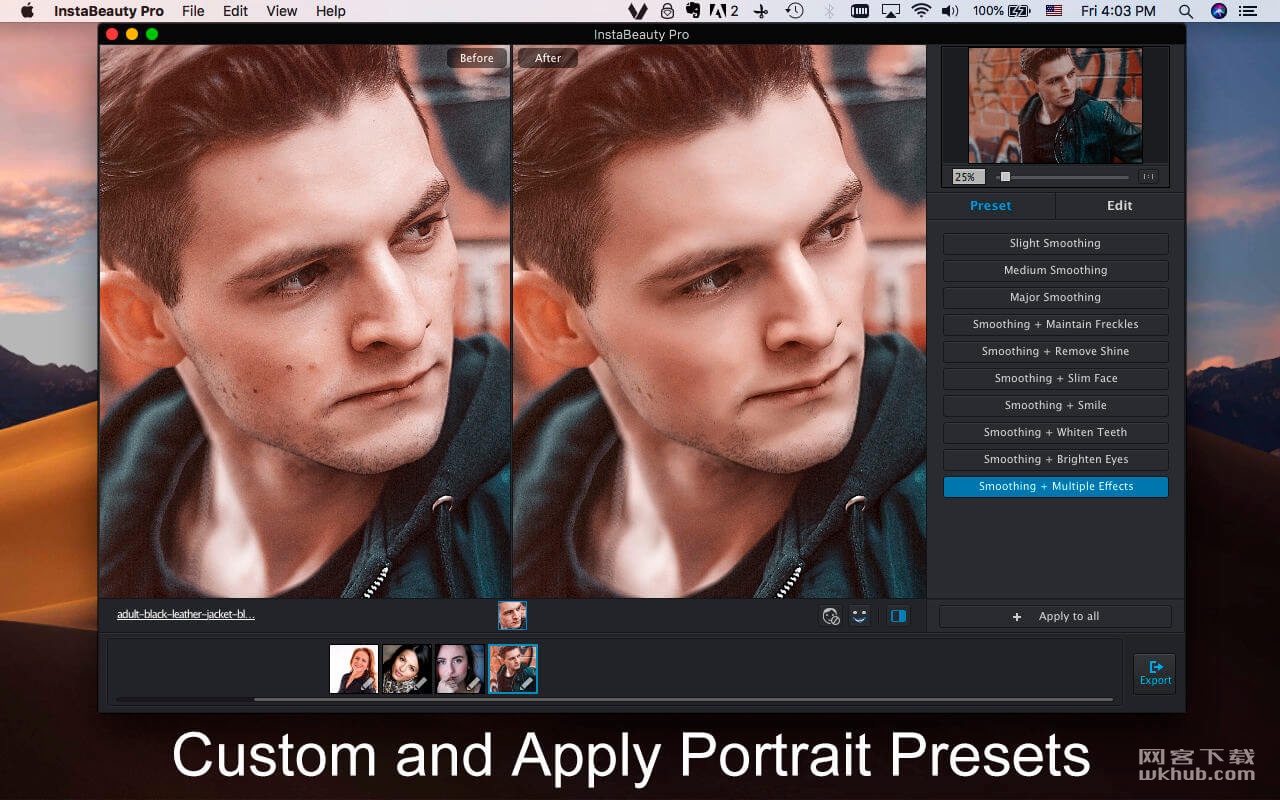Click the scissors-style menu bar icon
This screenshot has height=800, width=1280.
click(761, 11)
